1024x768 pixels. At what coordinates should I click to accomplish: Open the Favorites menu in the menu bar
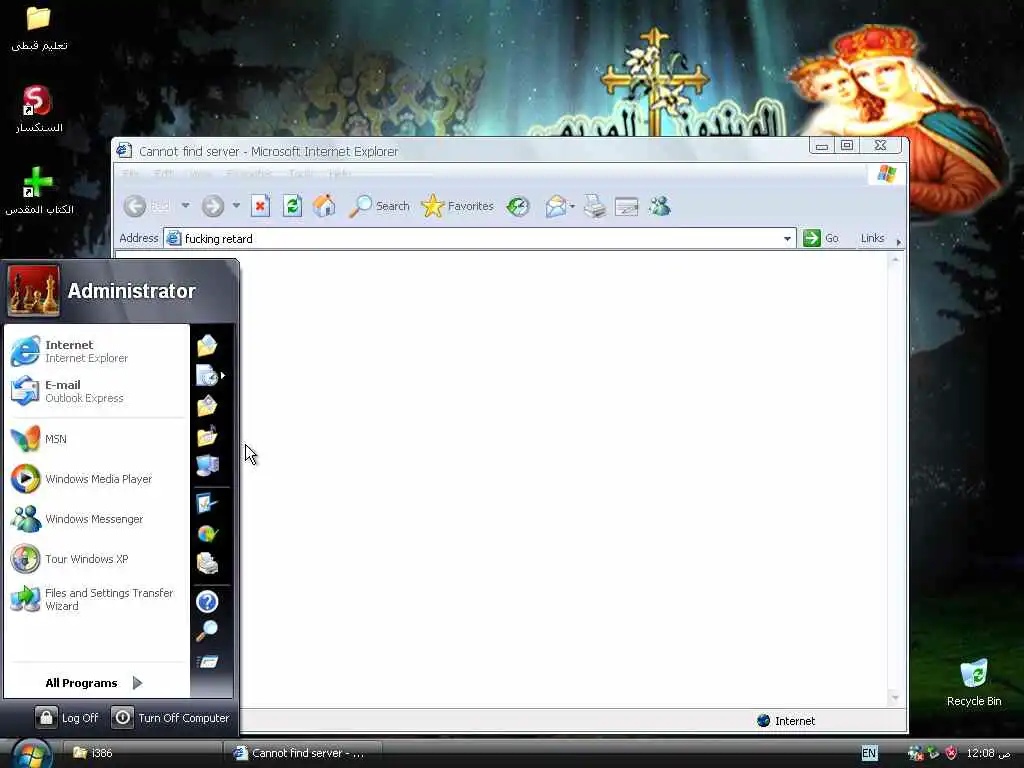[249, 173]
